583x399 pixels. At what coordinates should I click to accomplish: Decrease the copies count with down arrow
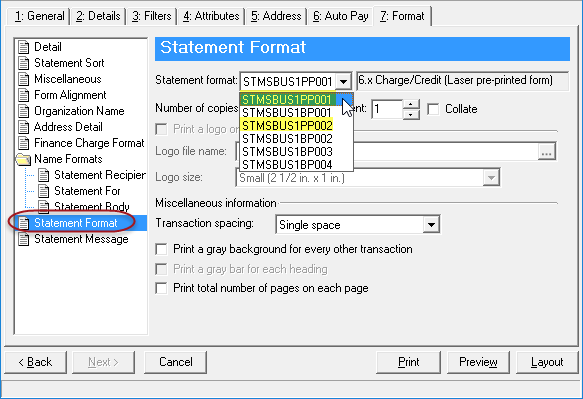click(x=411, y=114)
